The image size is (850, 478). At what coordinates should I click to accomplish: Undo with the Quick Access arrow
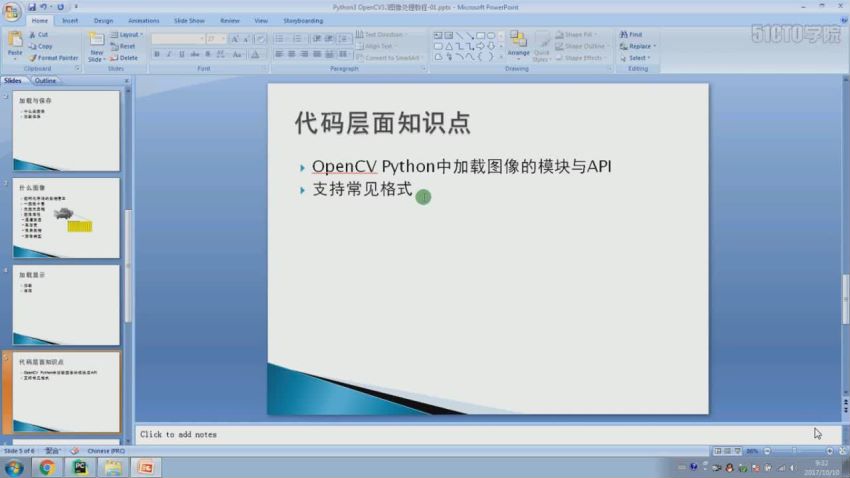pyautogui.click(x=43, y=7)
